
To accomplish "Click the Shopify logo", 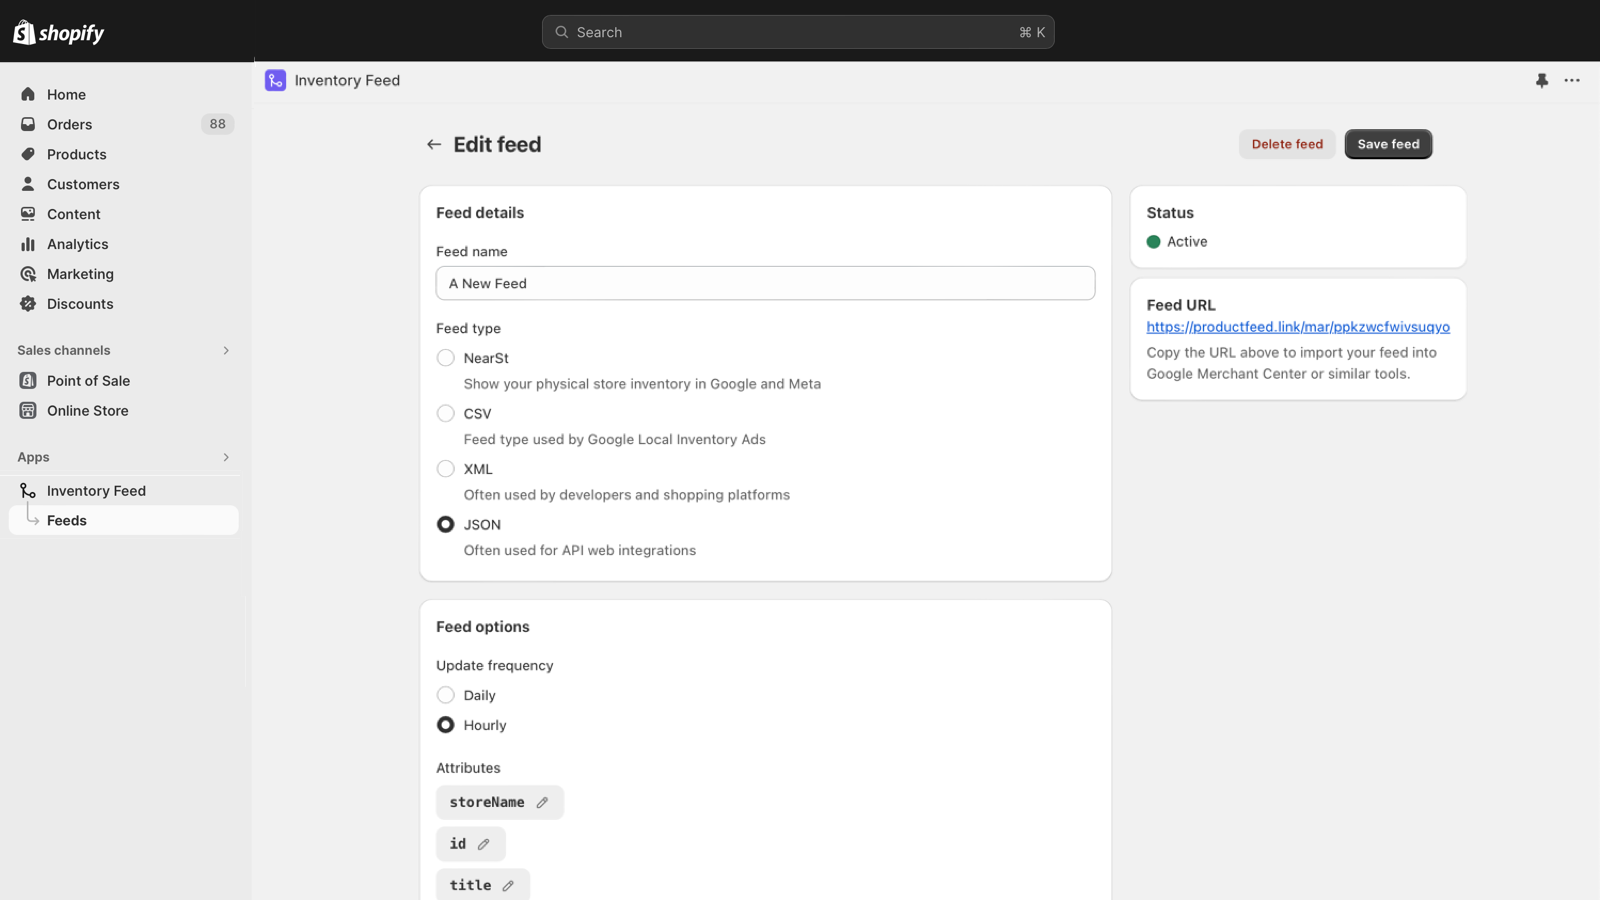I will (x=60, y=31).
